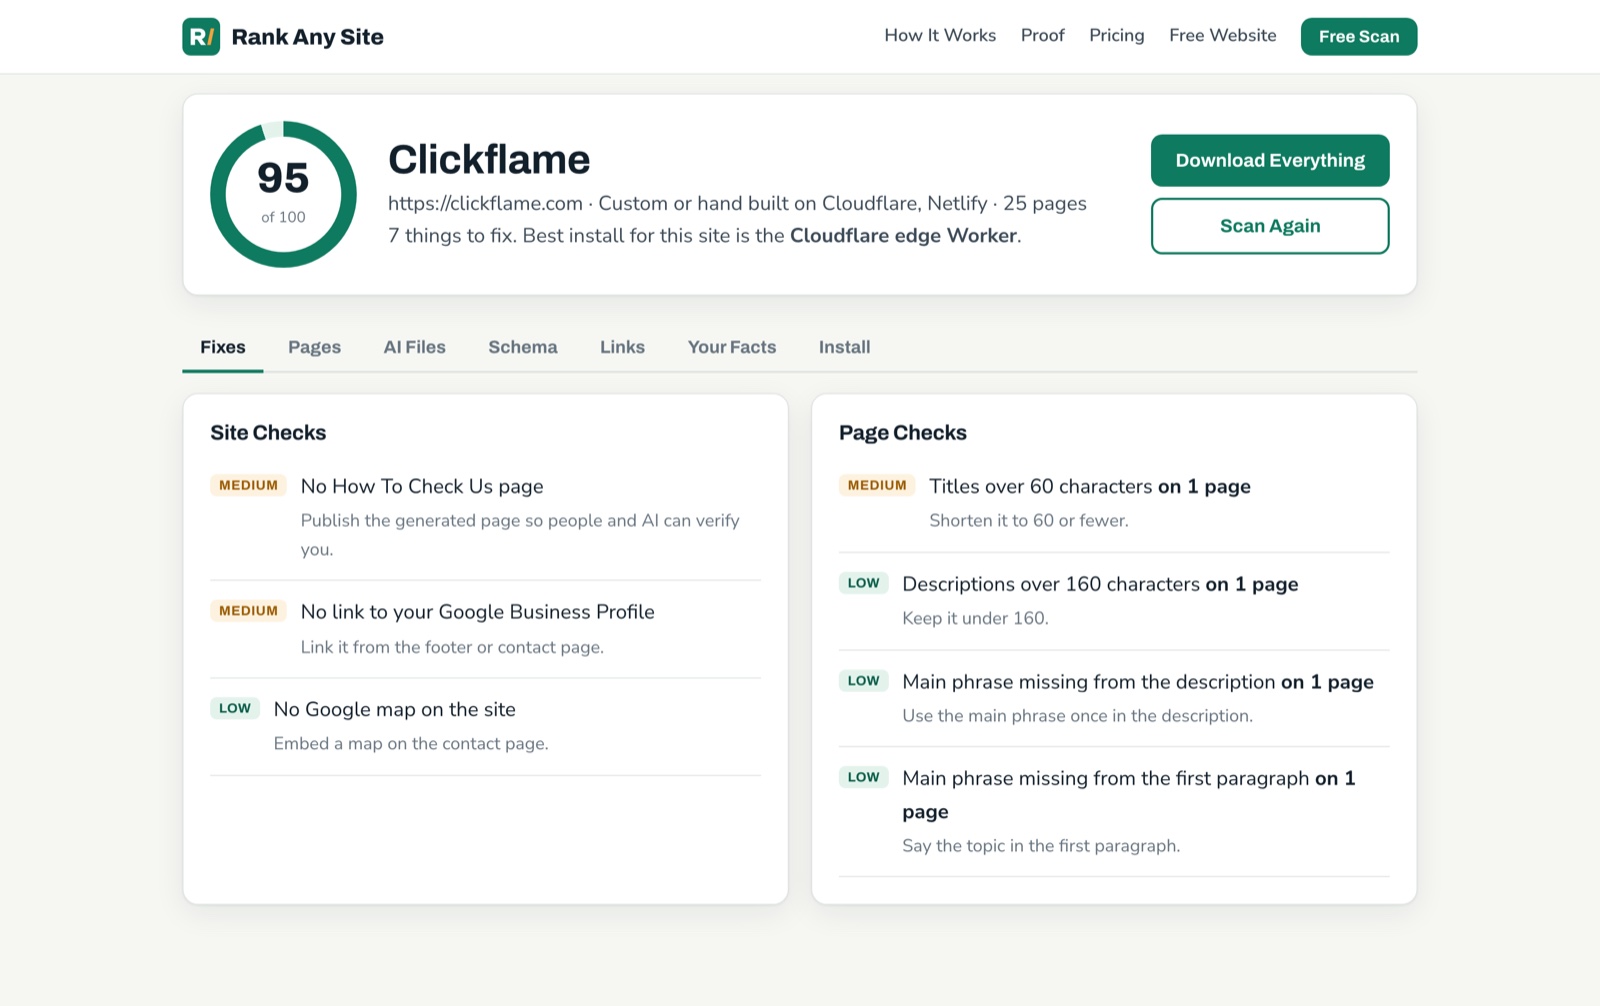Image resolution: width=1600 pixels, height=1006 pixels.
Task: Click MEDIUM badge beside No How To Check Us
Action: (x=248, y=486)
